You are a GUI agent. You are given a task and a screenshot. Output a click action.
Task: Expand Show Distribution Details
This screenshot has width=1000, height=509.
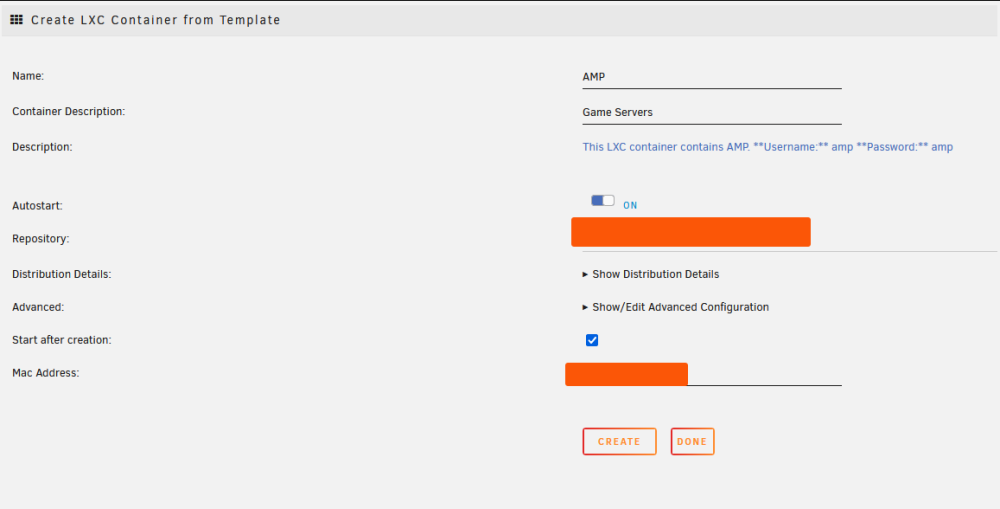pos(651,274)
